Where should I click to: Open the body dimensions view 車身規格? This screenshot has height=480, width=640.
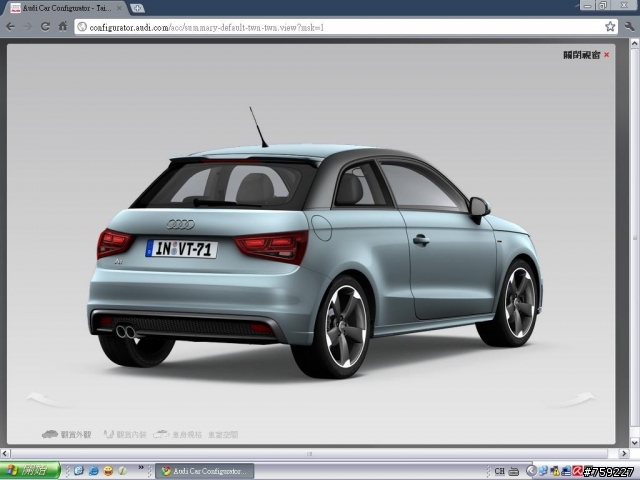(177, 435)
